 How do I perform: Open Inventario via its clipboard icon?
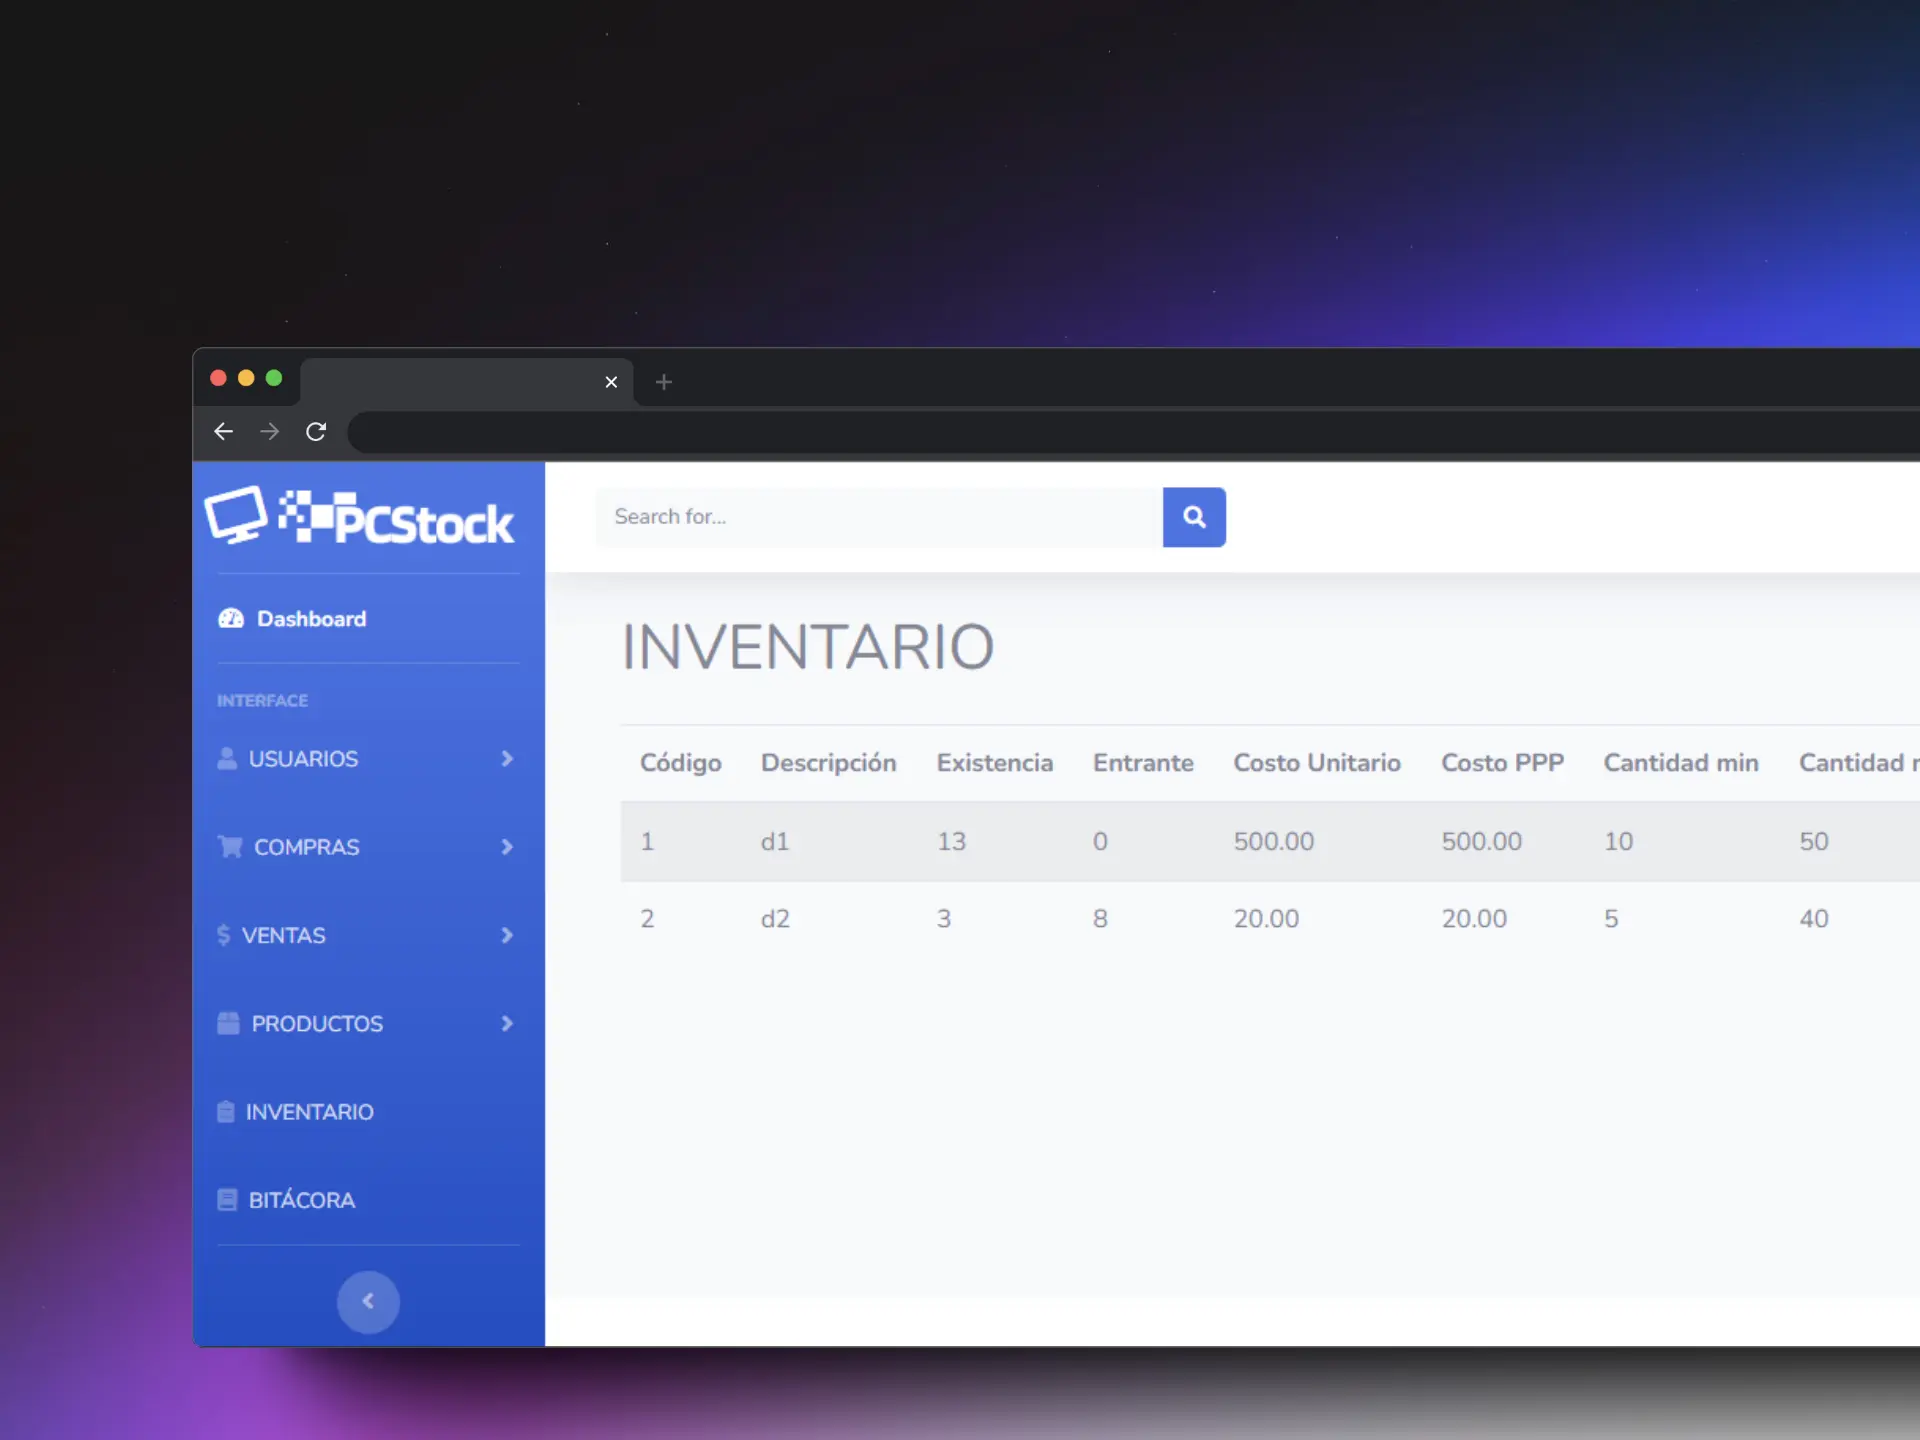pos(226,1111)
